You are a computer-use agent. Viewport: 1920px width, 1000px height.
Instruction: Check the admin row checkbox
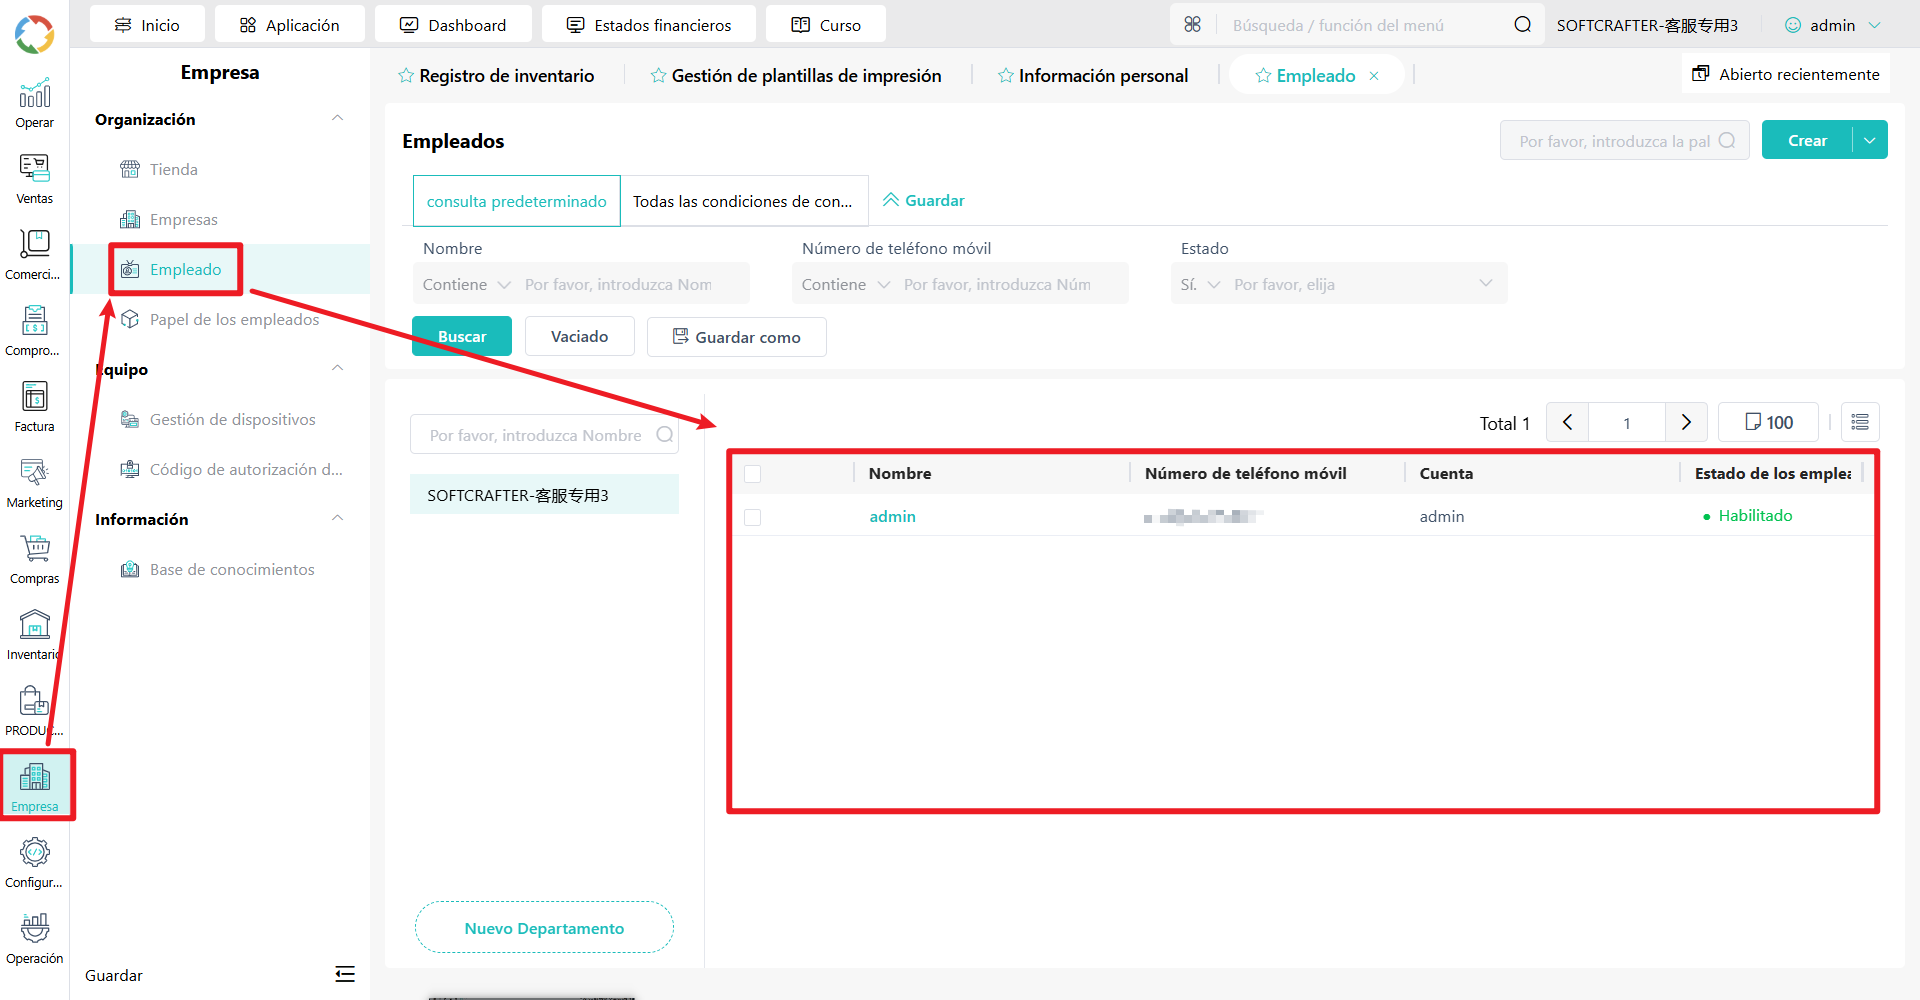click(x=753, y=517)
